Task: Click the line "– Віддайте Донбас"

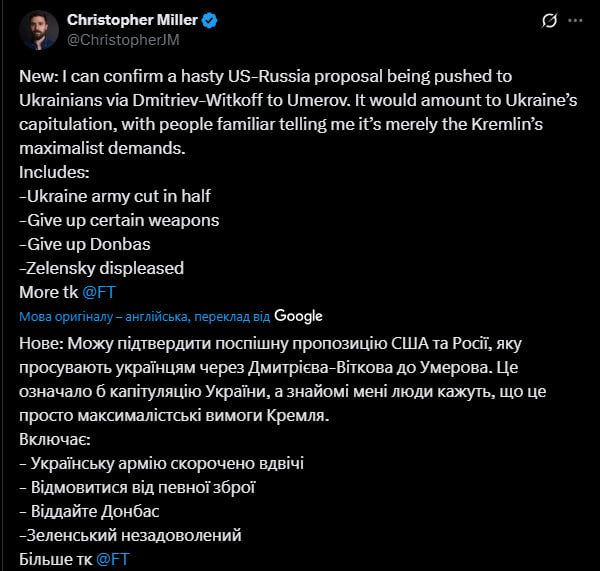Action: click(x=89, y=512)
